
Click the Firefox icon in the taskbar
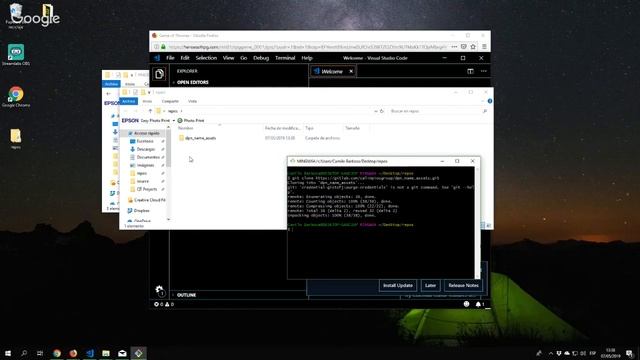73,353
